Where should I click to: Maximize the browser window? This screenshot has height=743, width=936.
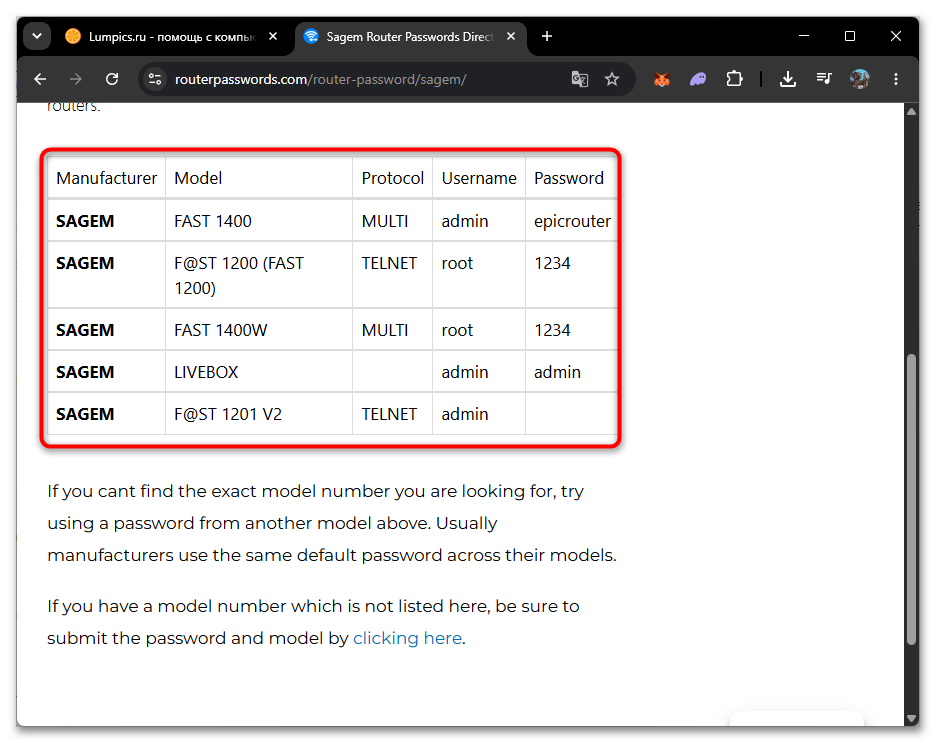pos(850,36)
